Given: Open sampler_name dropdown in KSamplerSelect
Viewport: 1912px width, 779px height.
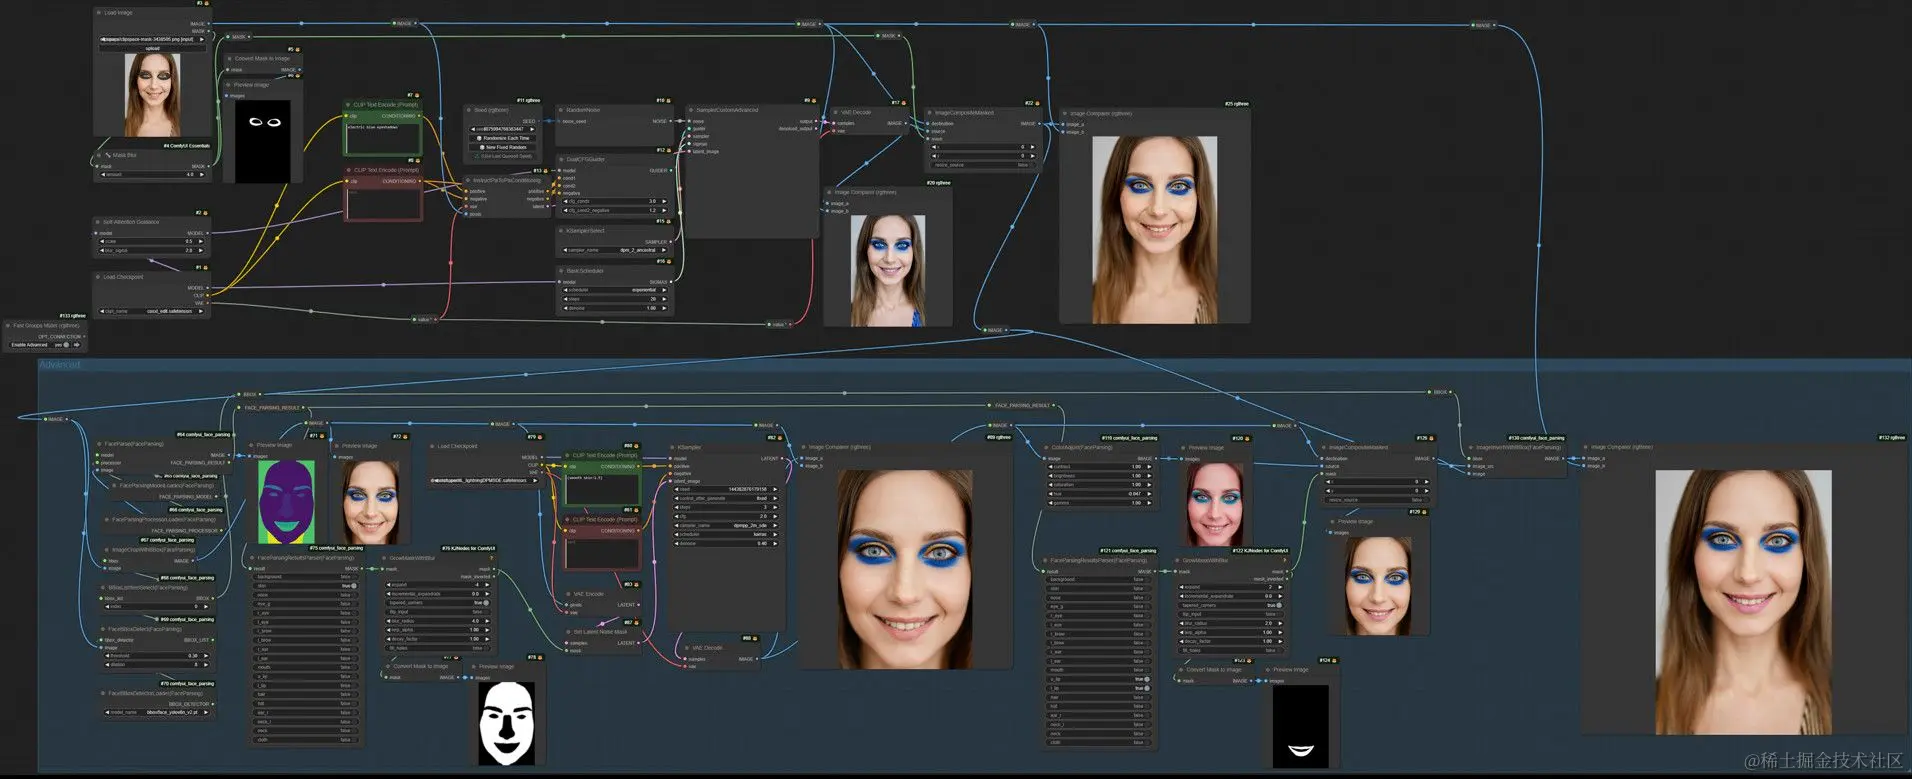Looking at the screenshot, I should (615, 250).
